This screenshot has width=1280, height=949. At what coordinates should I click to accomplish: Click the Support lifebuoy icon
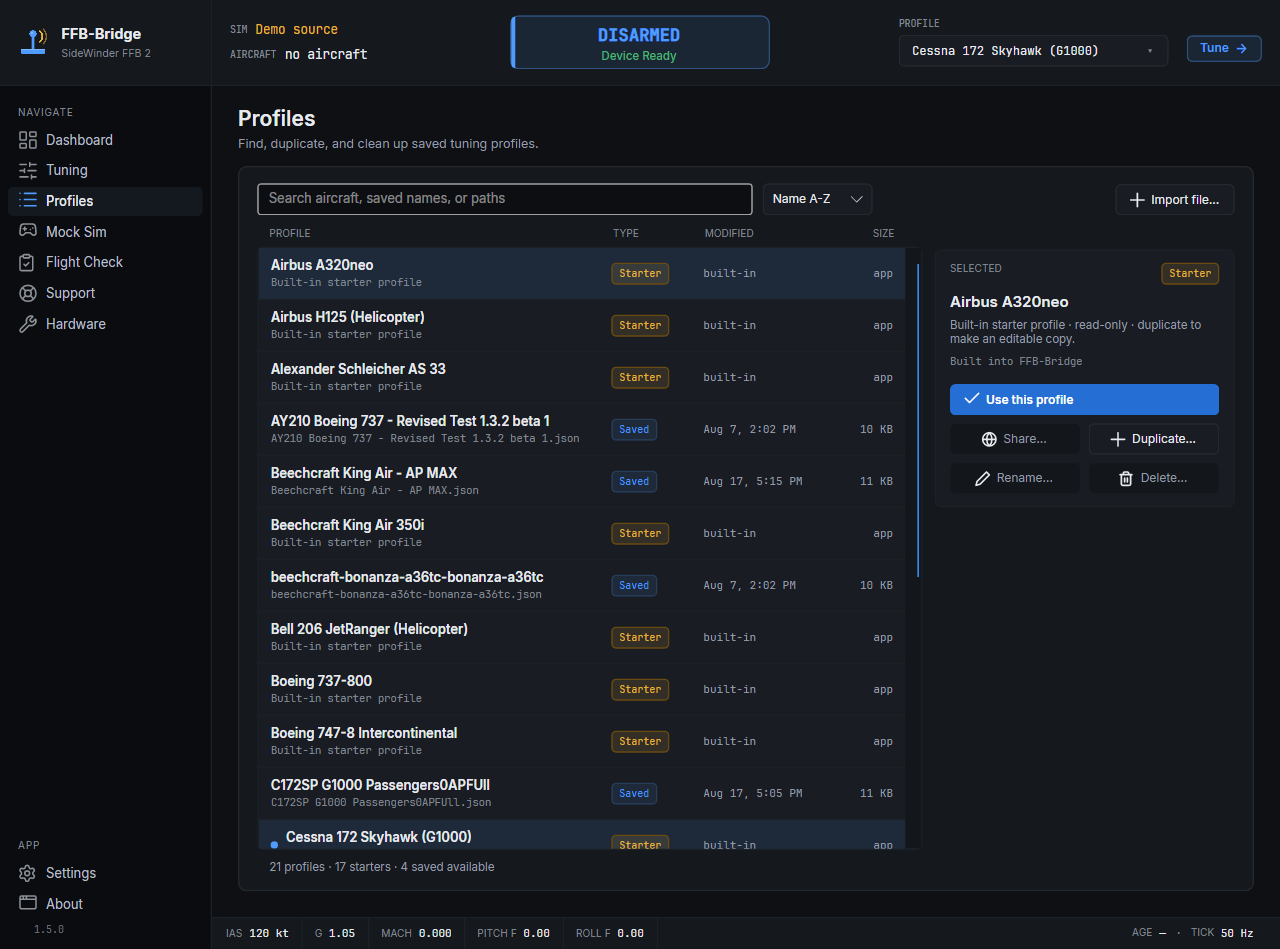[x=28, y=293]
